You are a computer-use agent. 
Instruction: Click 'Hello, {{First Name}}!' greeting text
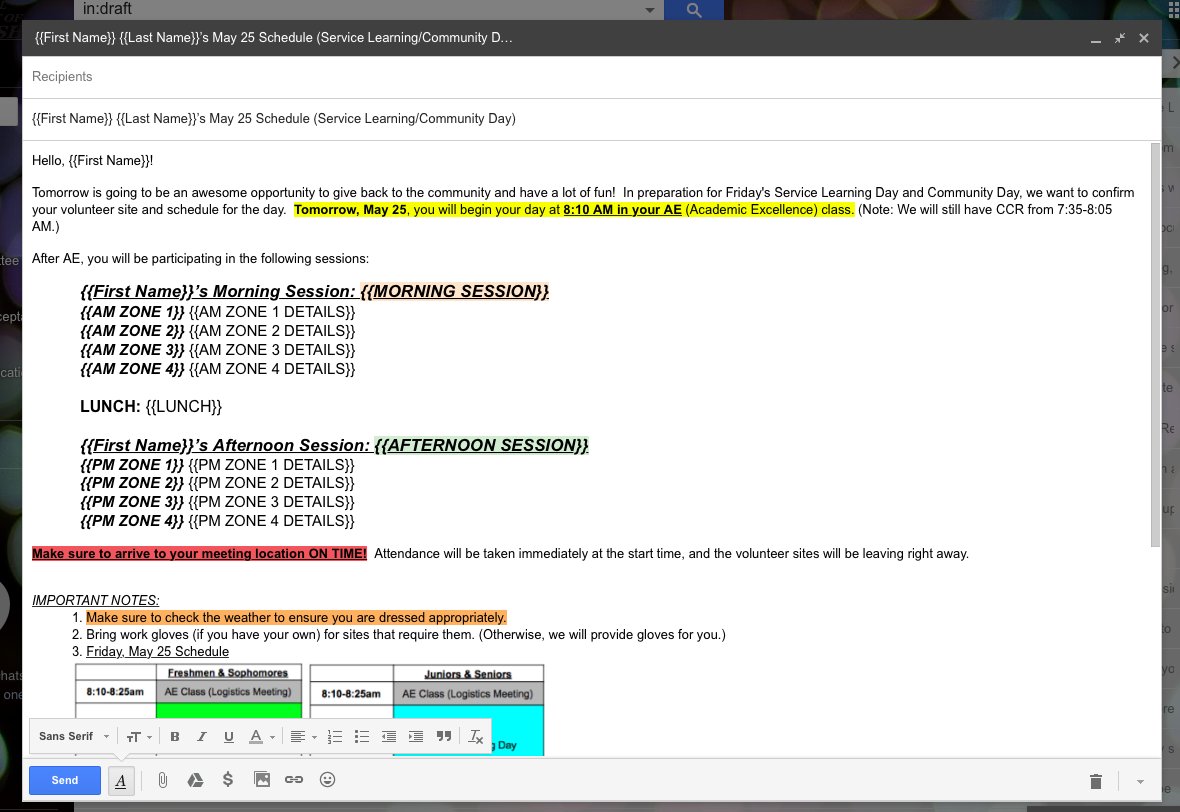pos(93,160)
